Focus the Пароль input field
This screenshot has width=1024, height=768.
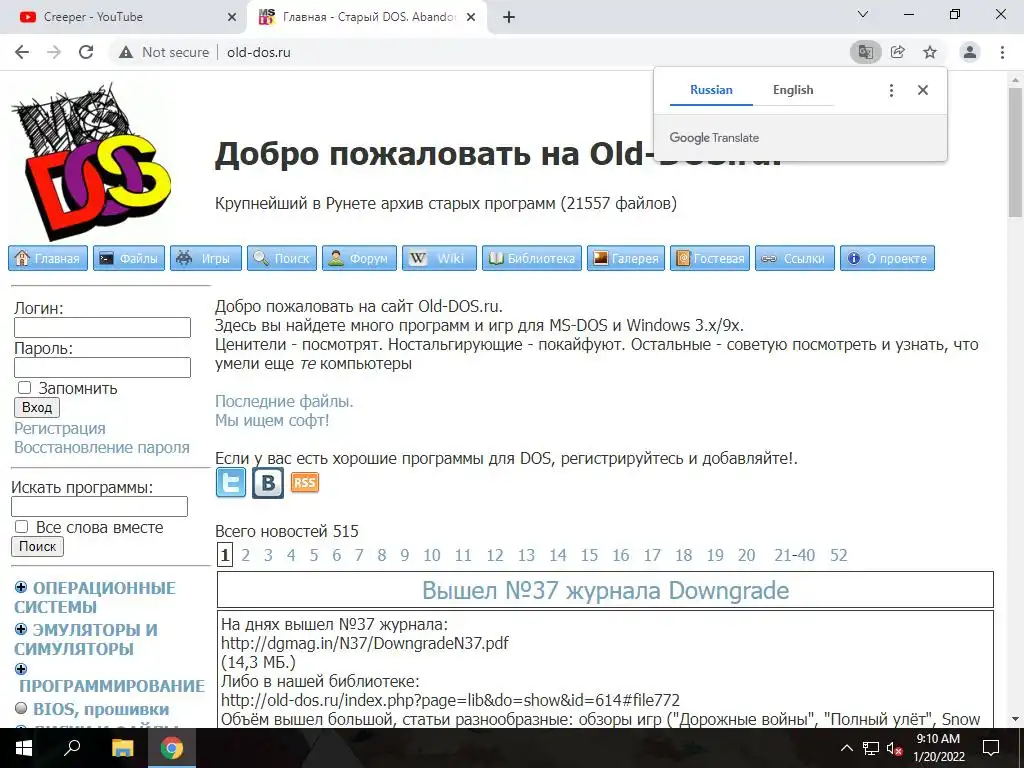point(103,367)
